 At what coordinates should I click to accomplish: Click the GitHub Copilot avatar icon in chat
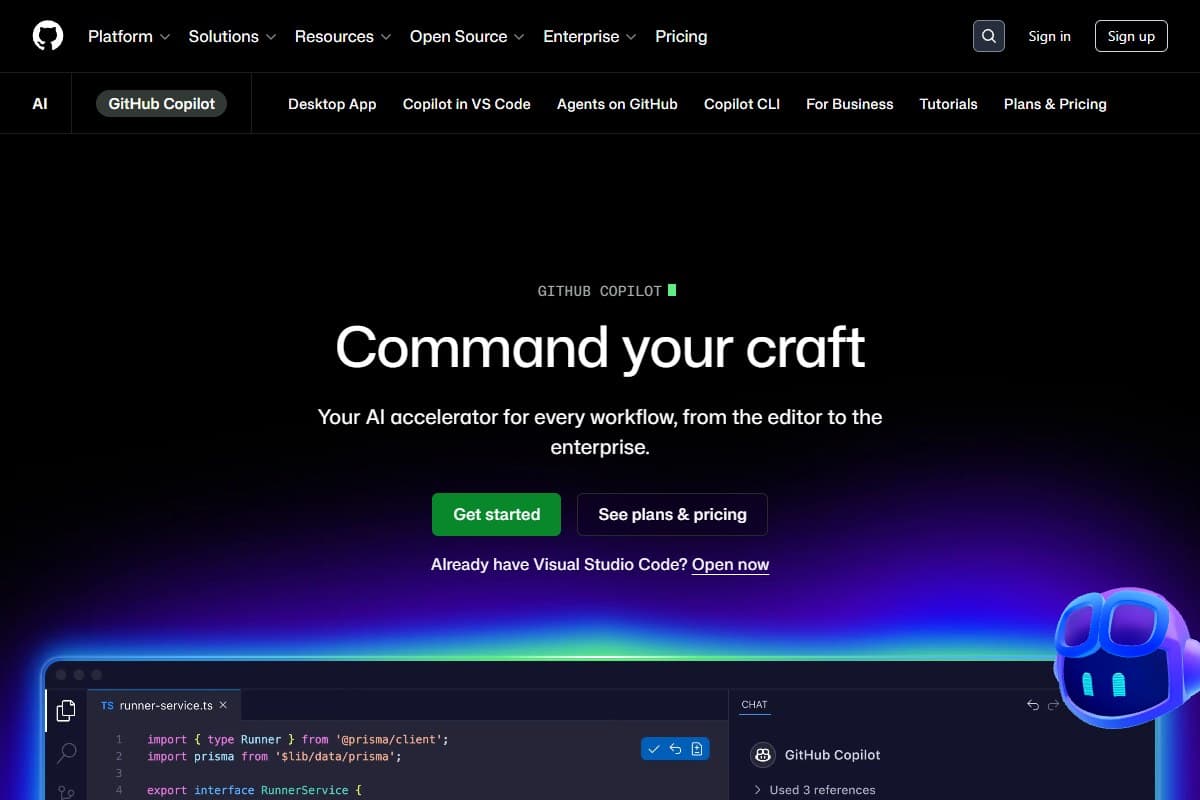point(763,755)
